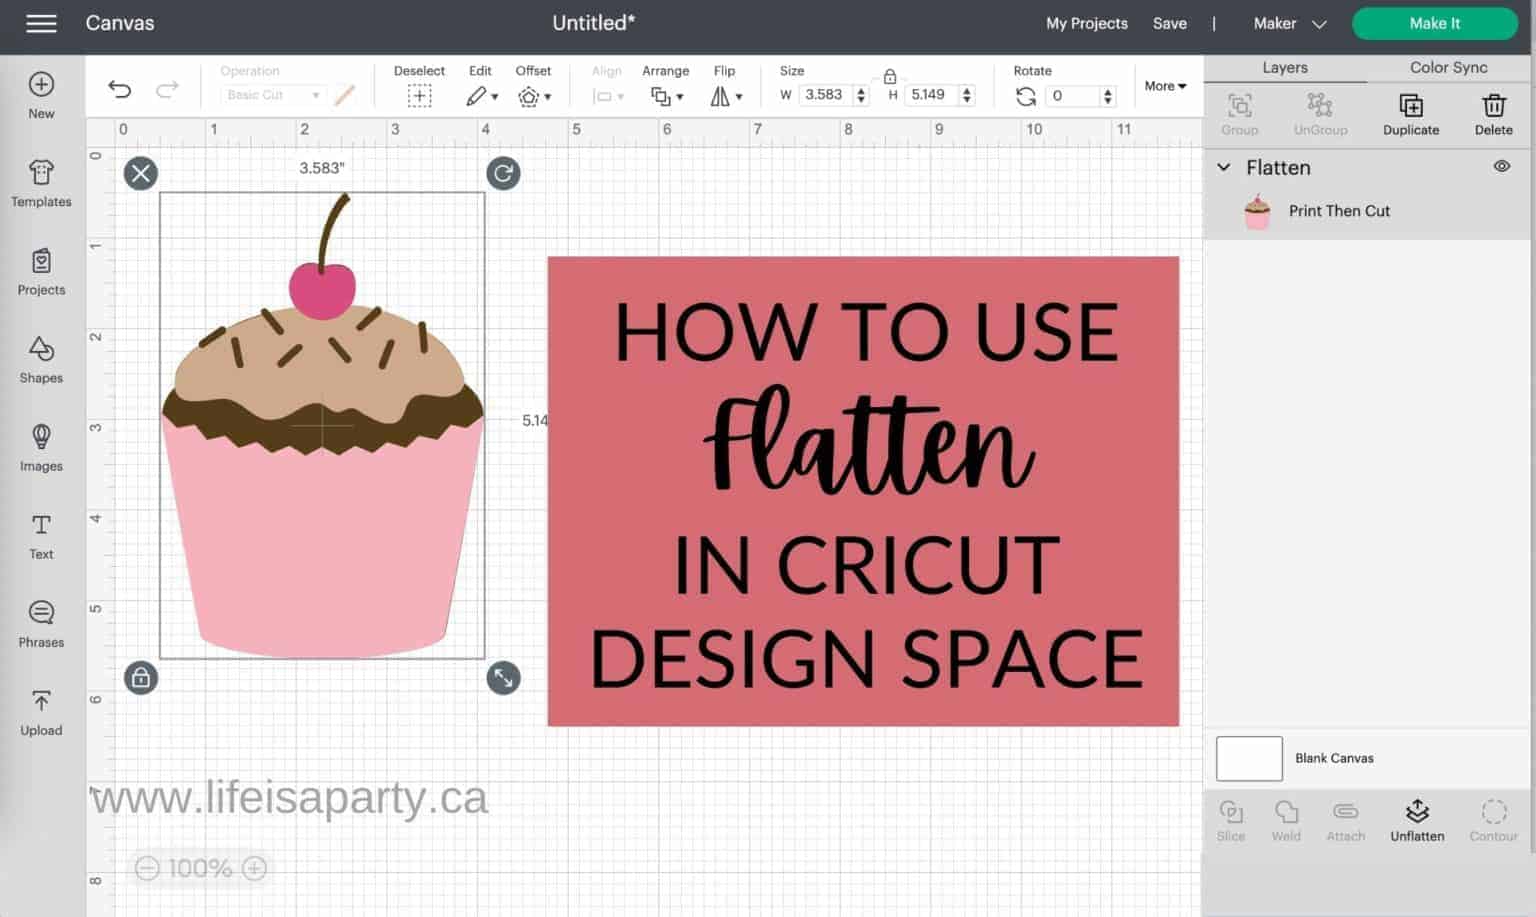Switch to the Color Sync tab
Image resolution: width=1536 pixels, height=917 pixels.
(x=1447, y=67)
